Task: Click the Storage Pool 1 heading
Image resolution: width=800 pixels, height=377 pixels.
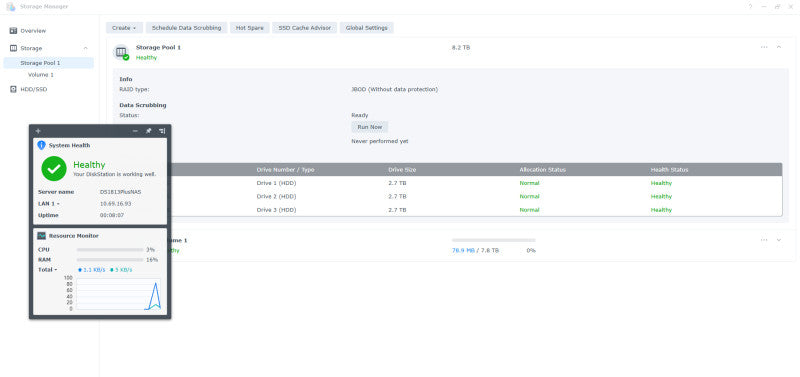Action: point(158,47)
